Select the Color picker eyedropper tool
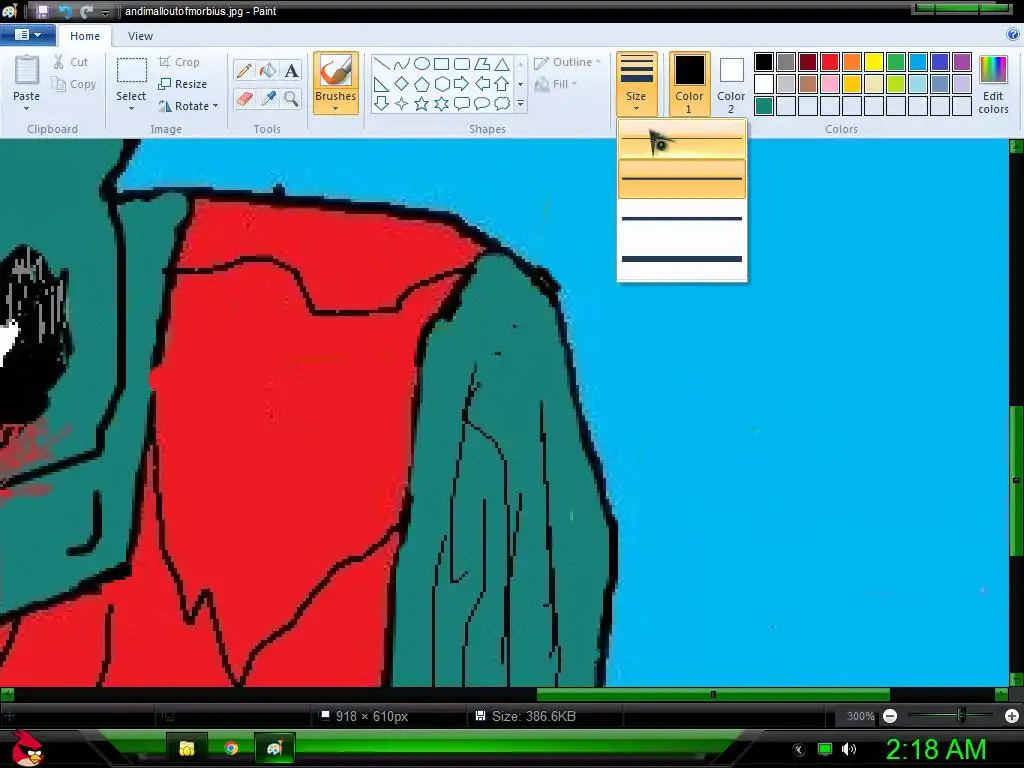The height and width of the screenshot is (768, 1024). 268,99
